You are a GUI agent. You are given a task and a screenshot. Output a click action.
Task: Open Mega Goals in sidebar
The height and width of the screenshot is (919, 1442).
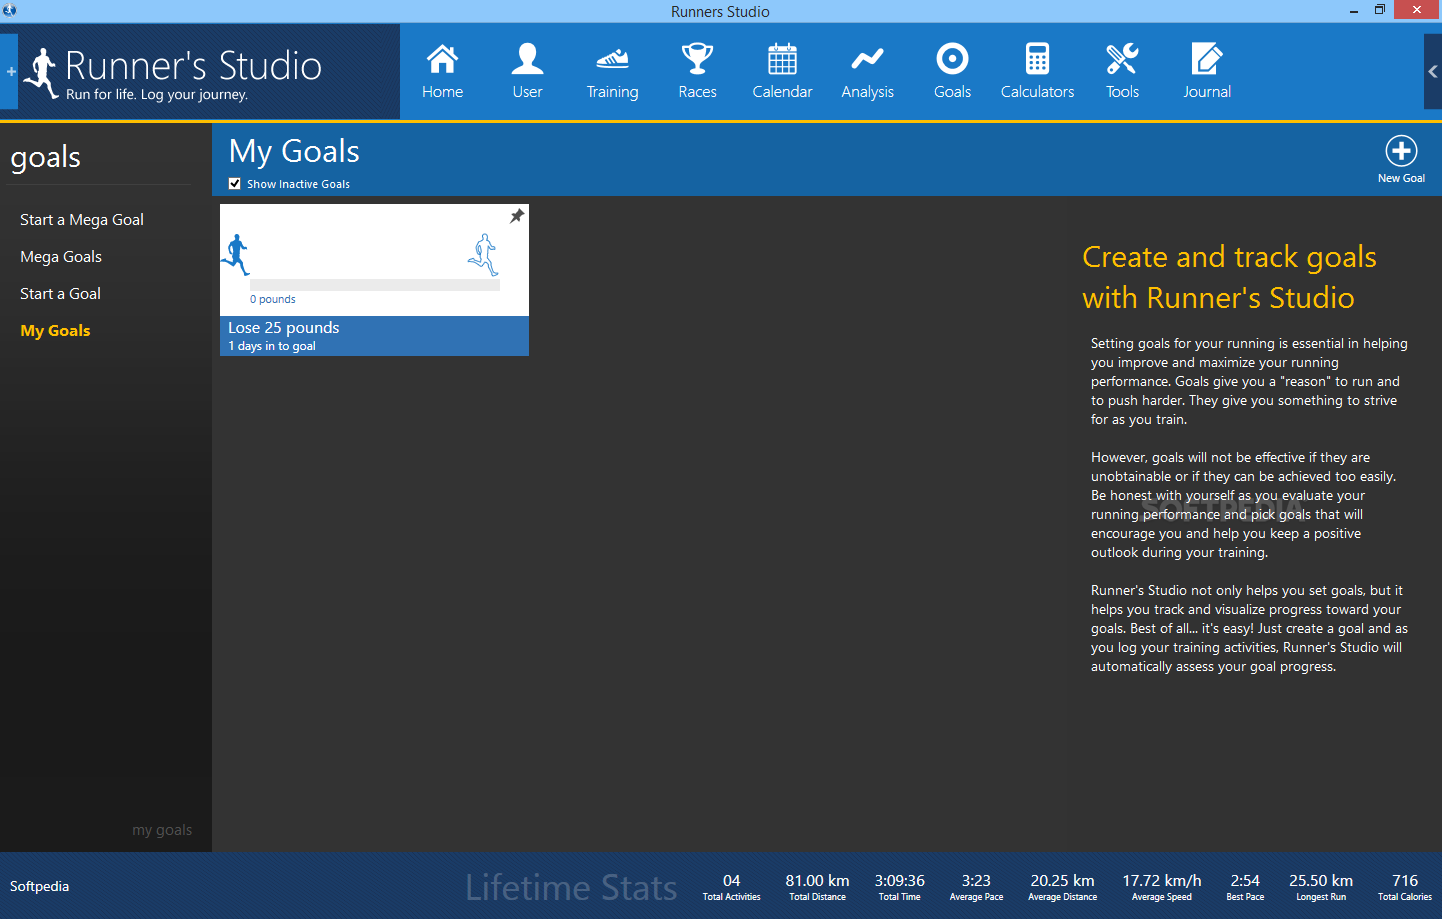point(61,257)
